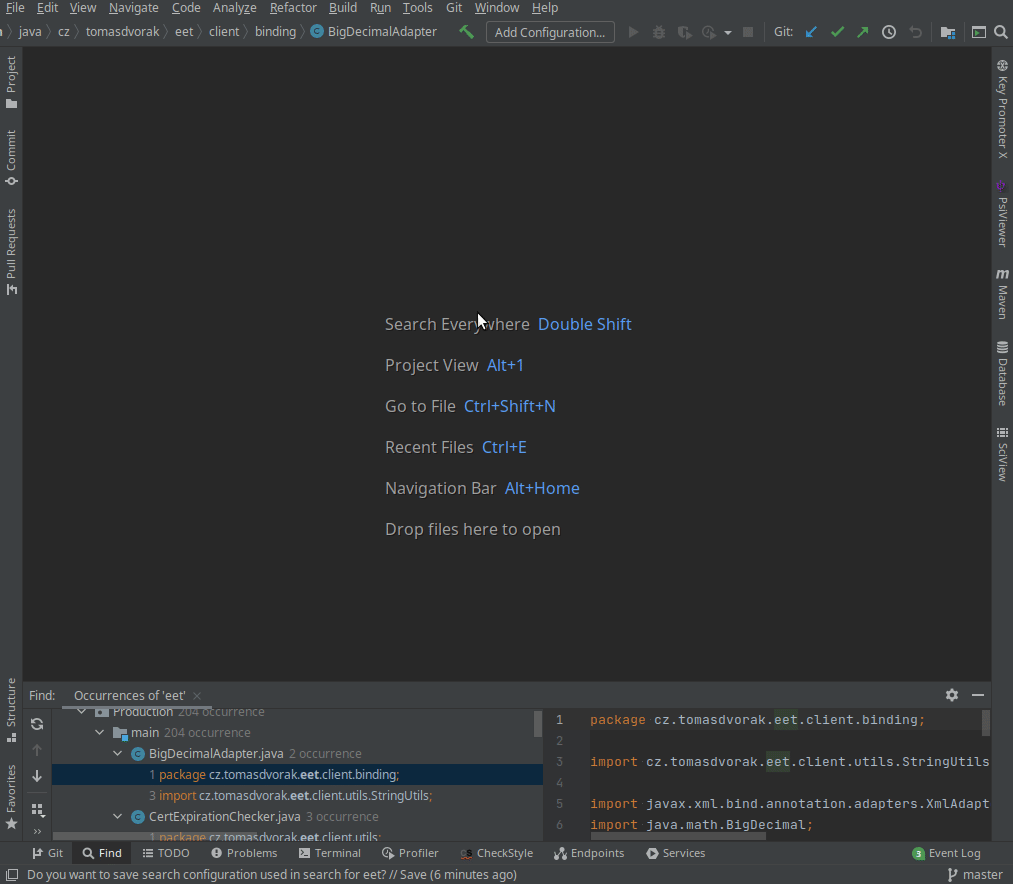Open the Project Structure folder icon
This screenshot has width=1013, height=884.
(x=948, y=32)
